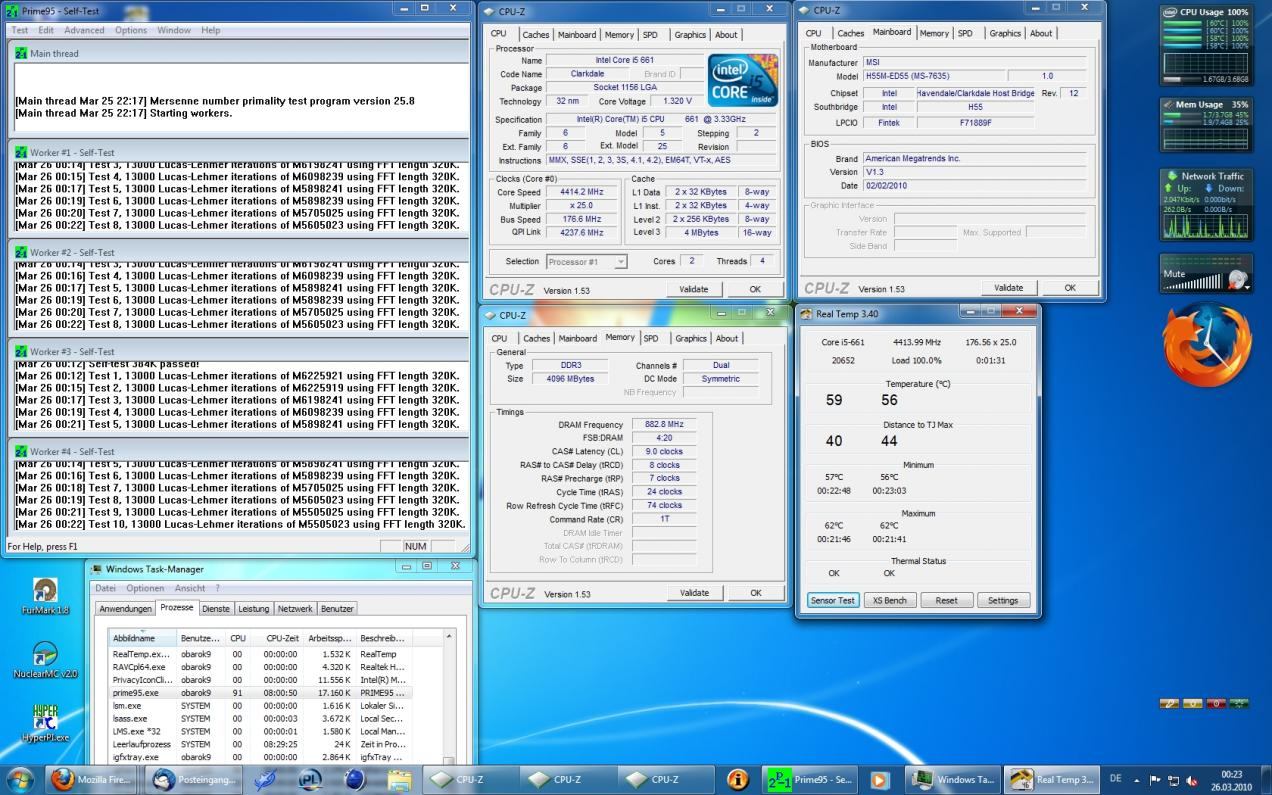Open the FurMark 1.8 desktop shortcut

click(45, 596)
